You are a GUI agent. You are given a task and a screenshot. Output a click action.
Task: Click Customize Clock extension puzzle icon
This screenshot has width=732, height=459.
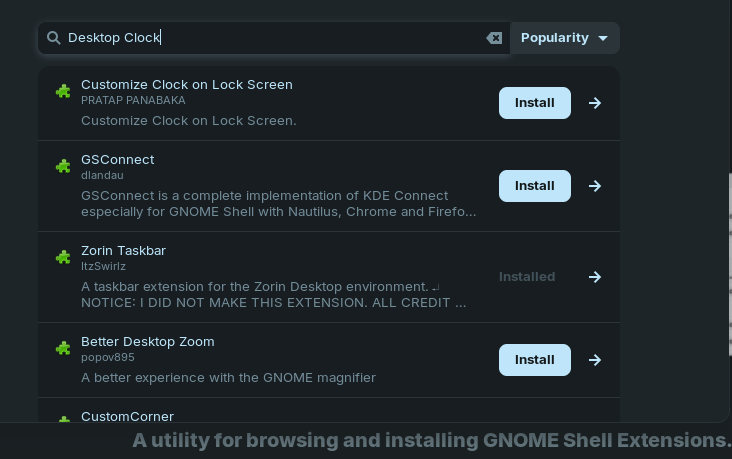pos(63,91)
